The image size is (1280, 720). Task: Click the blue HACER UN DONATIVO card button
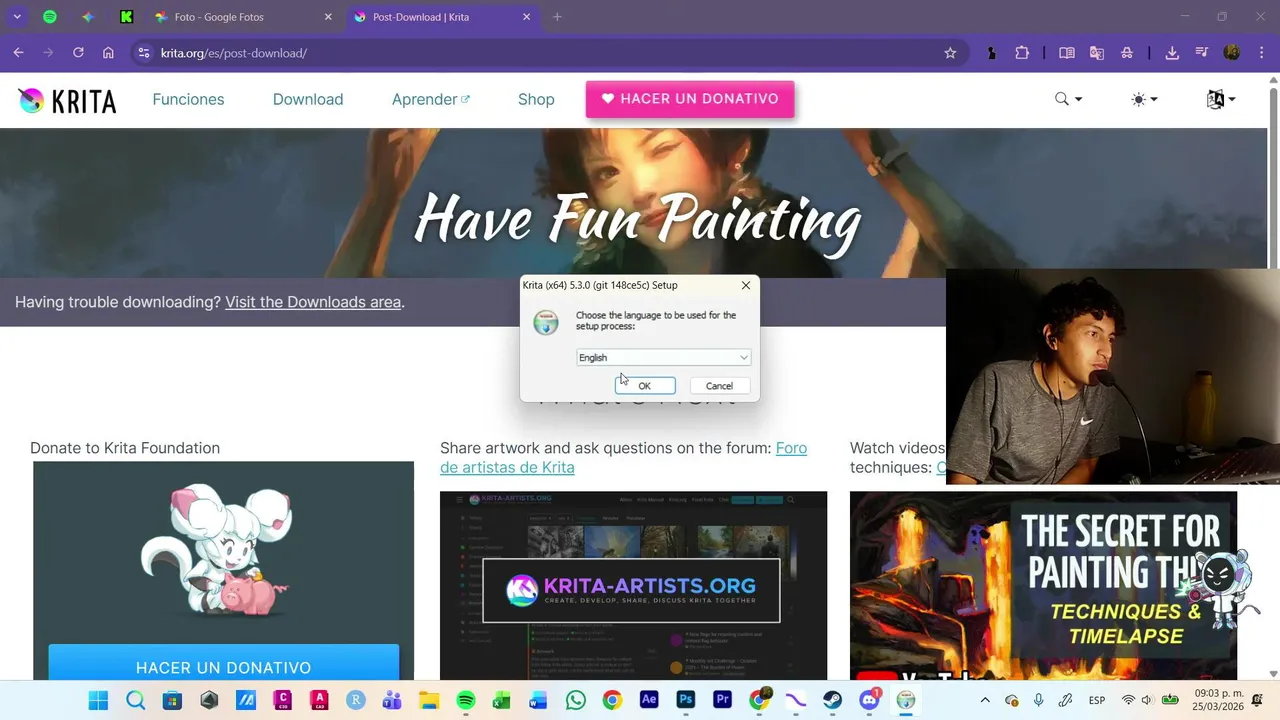pyautogui.click(x=224, y=667)
